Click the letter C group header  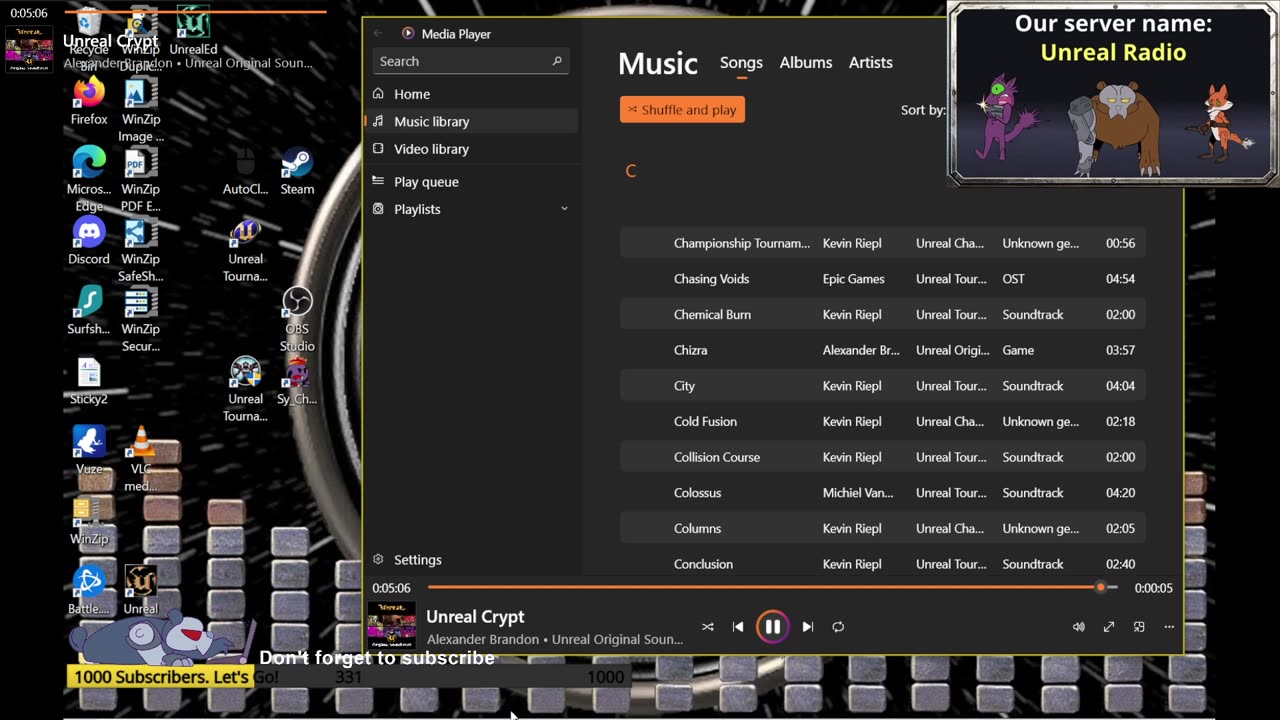click(x=631, y=171)
